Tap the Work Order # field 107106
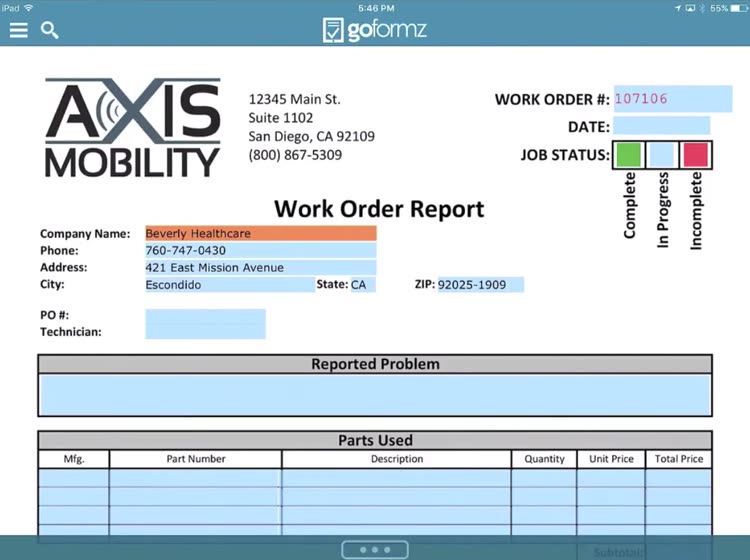 click(x=673, y=99)
